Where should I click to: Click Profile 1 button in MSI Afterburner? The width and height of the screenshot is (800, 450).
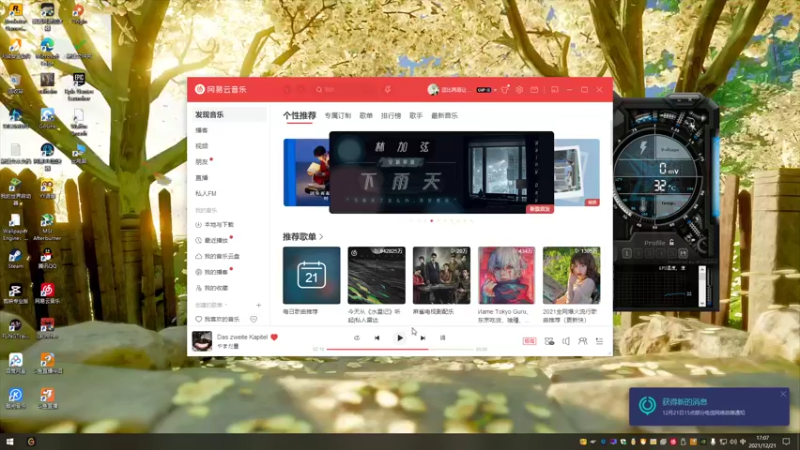coord(627,253)
